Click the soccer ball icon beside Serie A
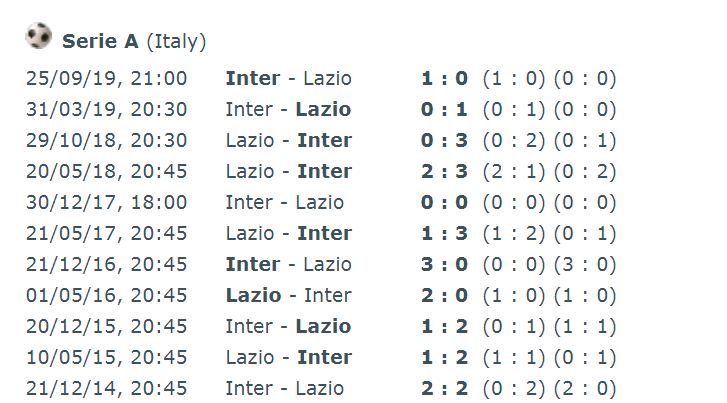This screenshot has width=727, height=403. point(38,36)
